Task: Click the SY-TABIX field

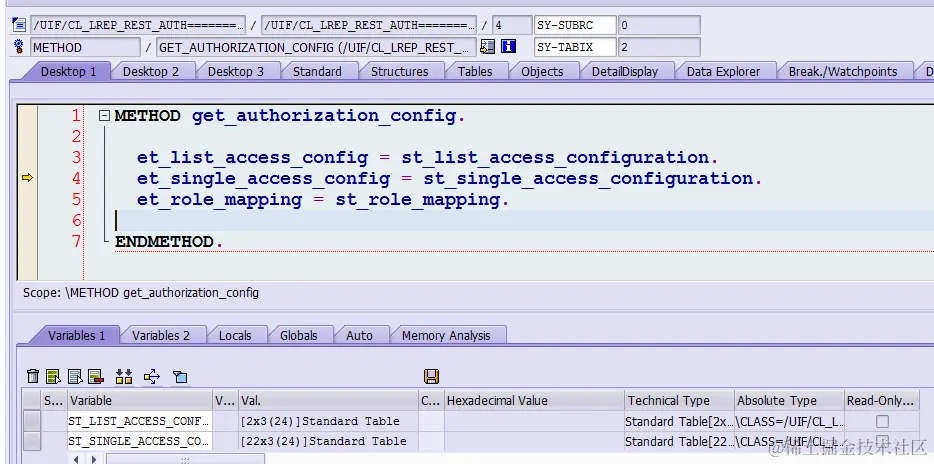Action: click(575, 46)
